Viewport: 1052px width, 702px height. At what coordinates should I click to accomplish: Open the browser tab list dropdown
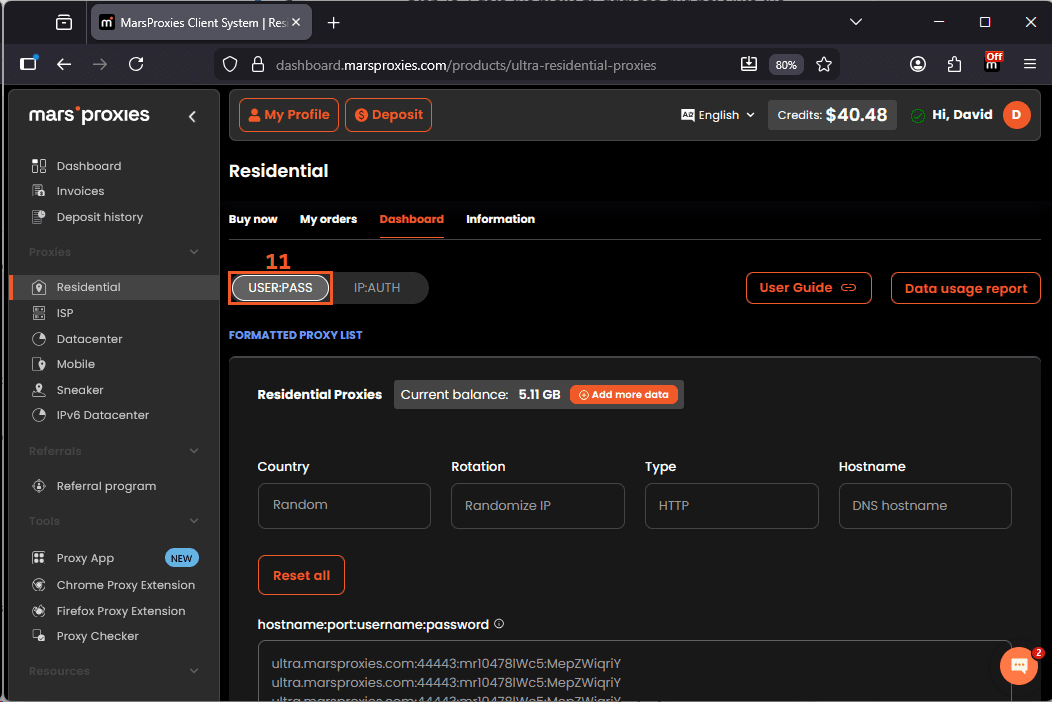[x=855, y=22]
